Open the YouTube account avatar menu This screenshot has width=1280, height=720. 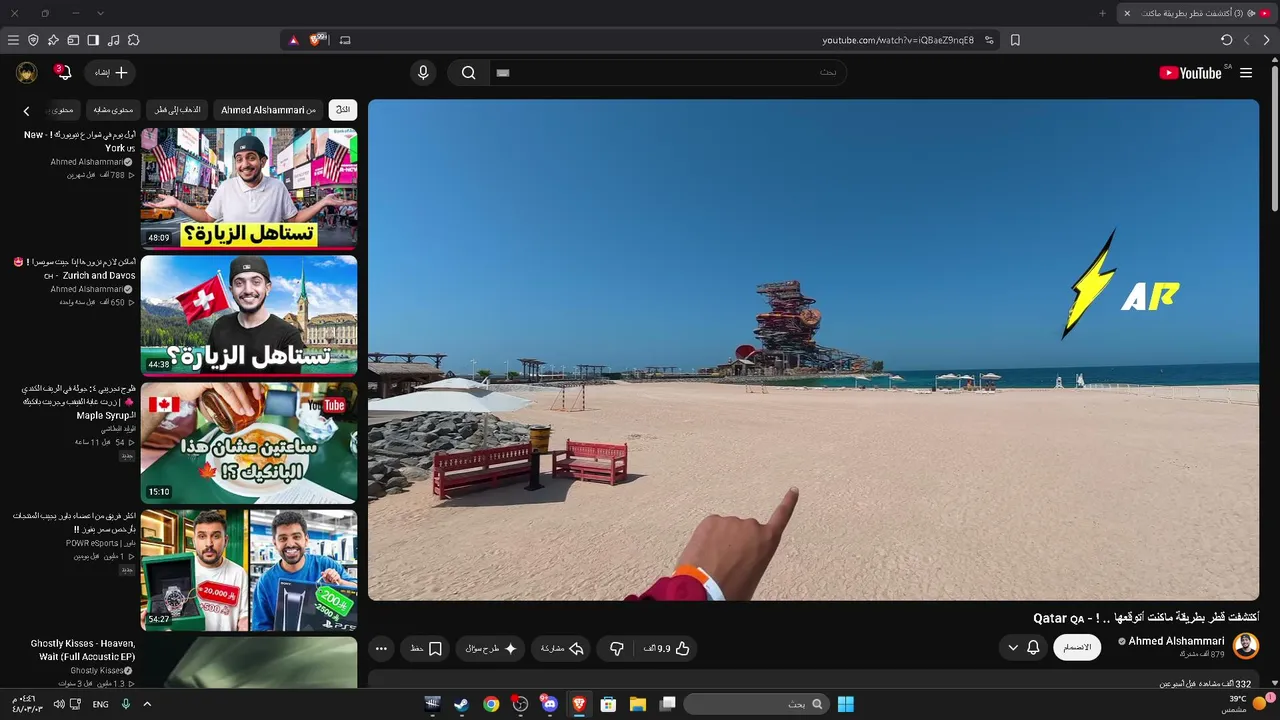(x=27, y=73)
